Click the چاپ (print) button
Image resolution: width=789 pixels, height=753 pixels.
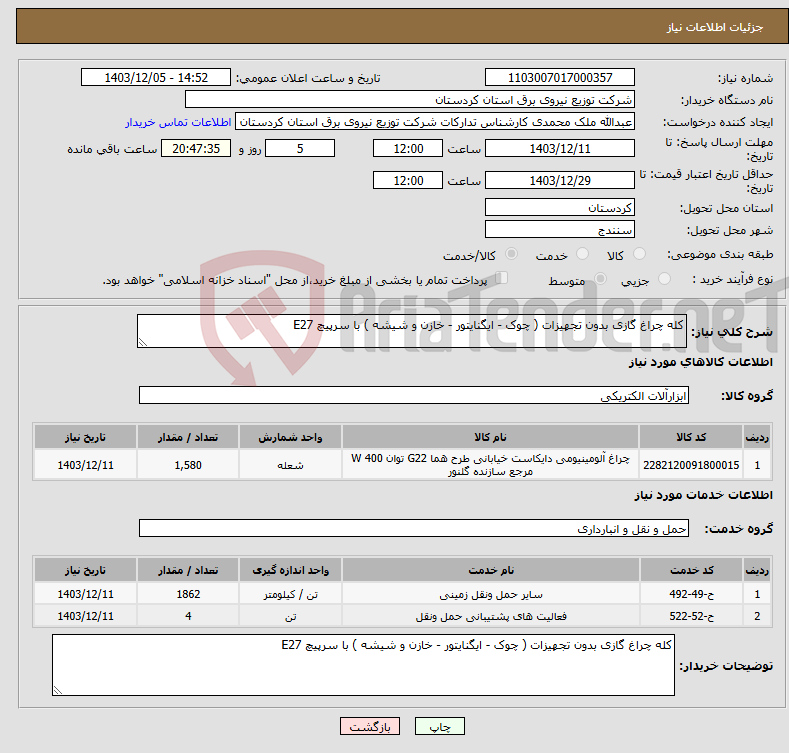(x=439, y=726)
